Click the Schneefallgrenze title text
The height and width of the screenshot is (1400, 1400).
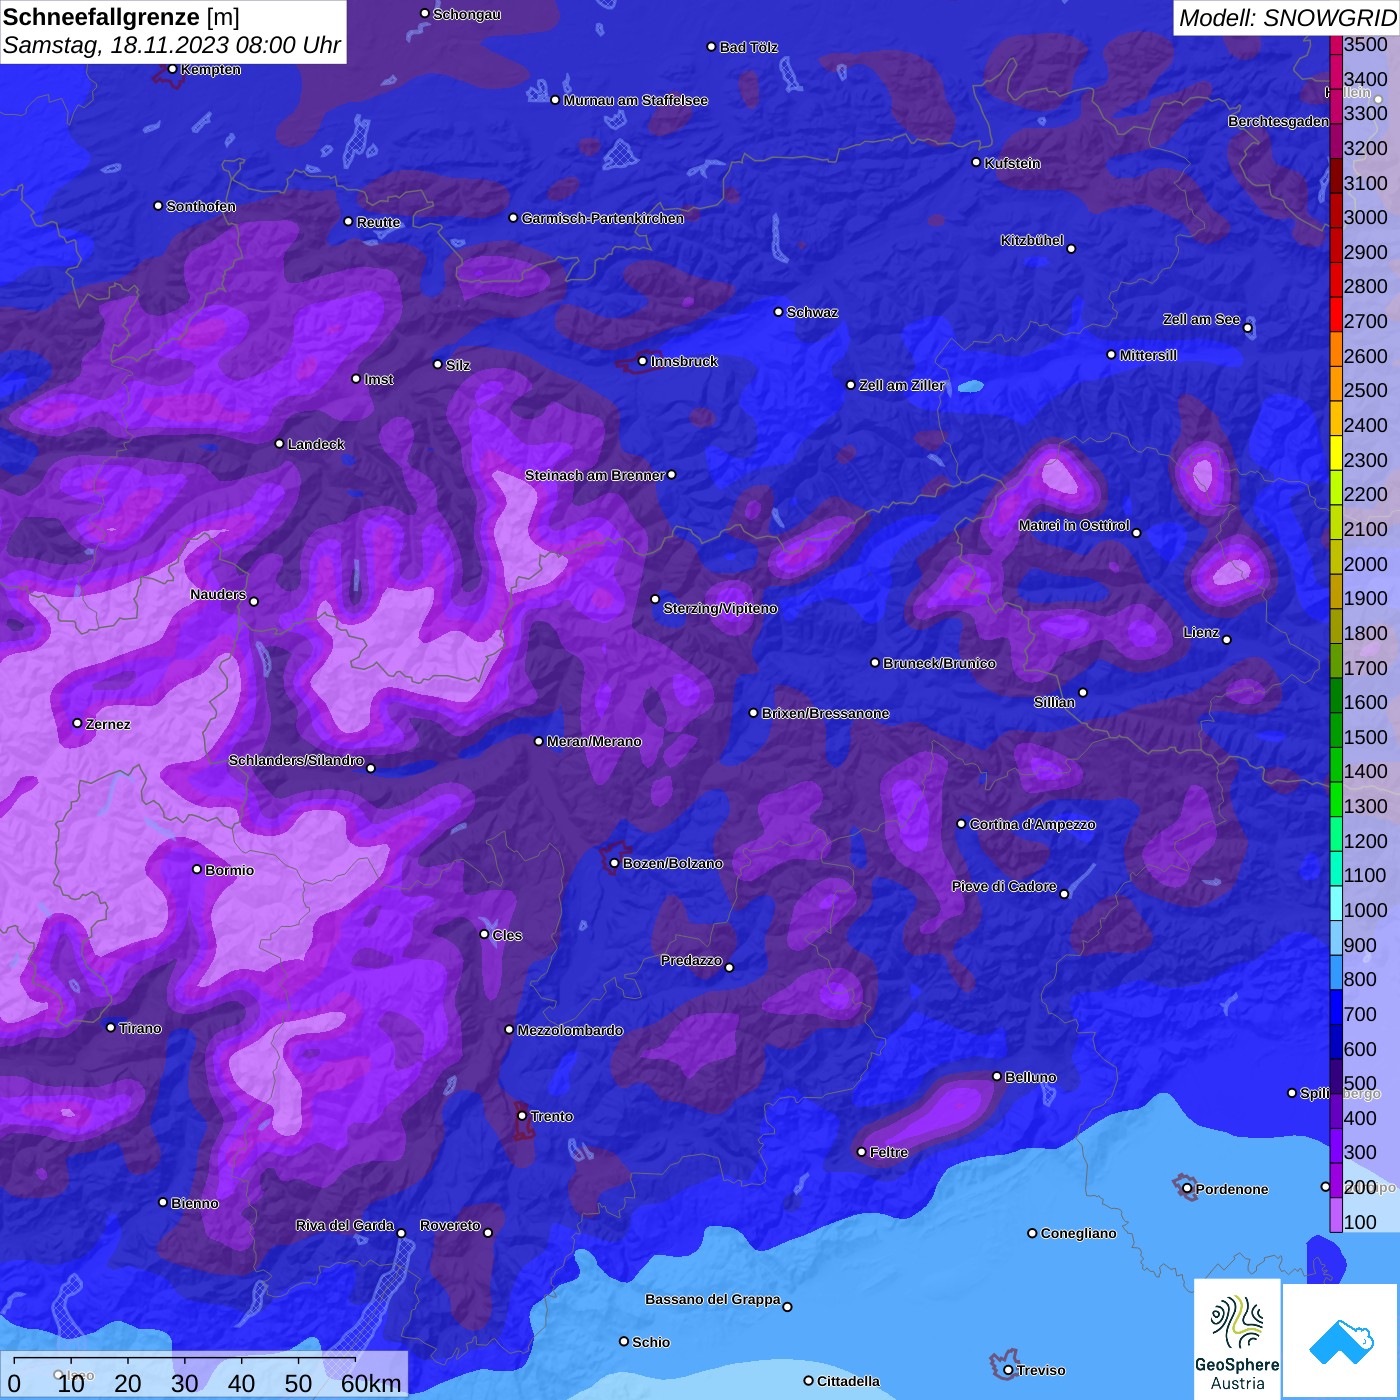coord(102,17)
